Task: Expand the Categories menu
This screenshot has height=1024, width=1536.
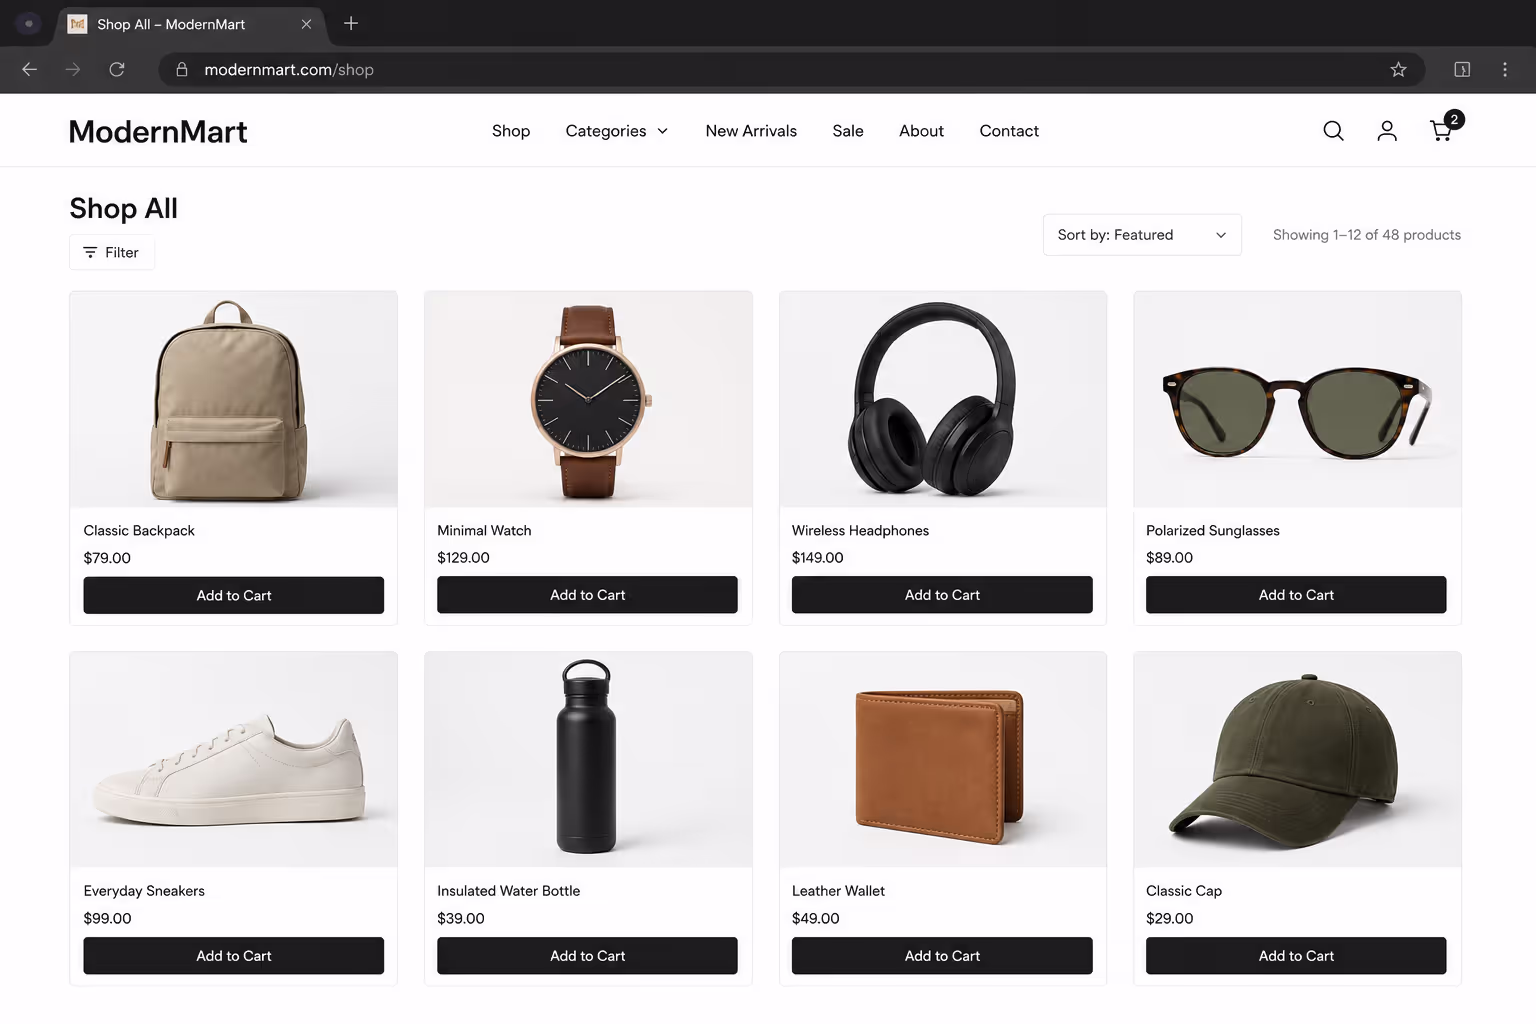Action: (x=617, y=131)
